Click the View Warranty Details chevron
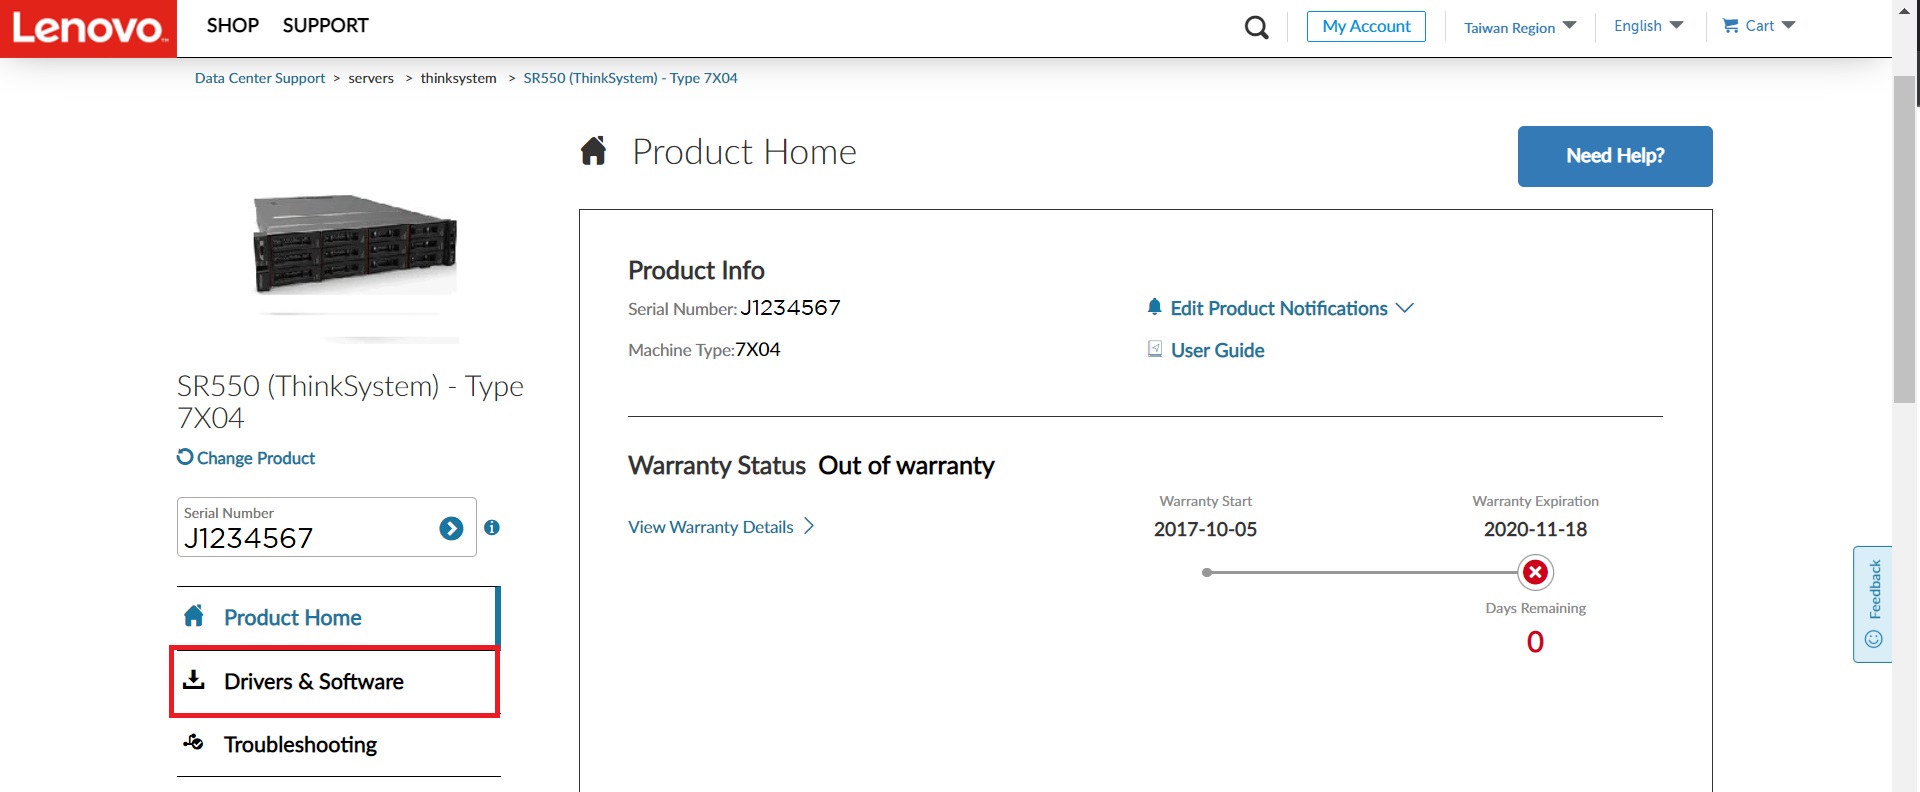The height and width of the screenshot is (792, 1920). [809, 526]
